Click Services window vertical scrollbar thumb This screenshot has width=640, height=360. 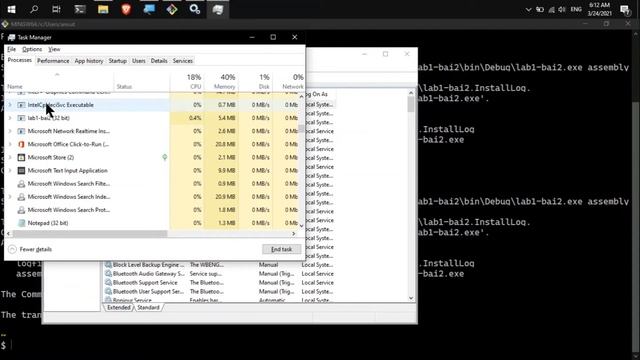pos(411,104)
